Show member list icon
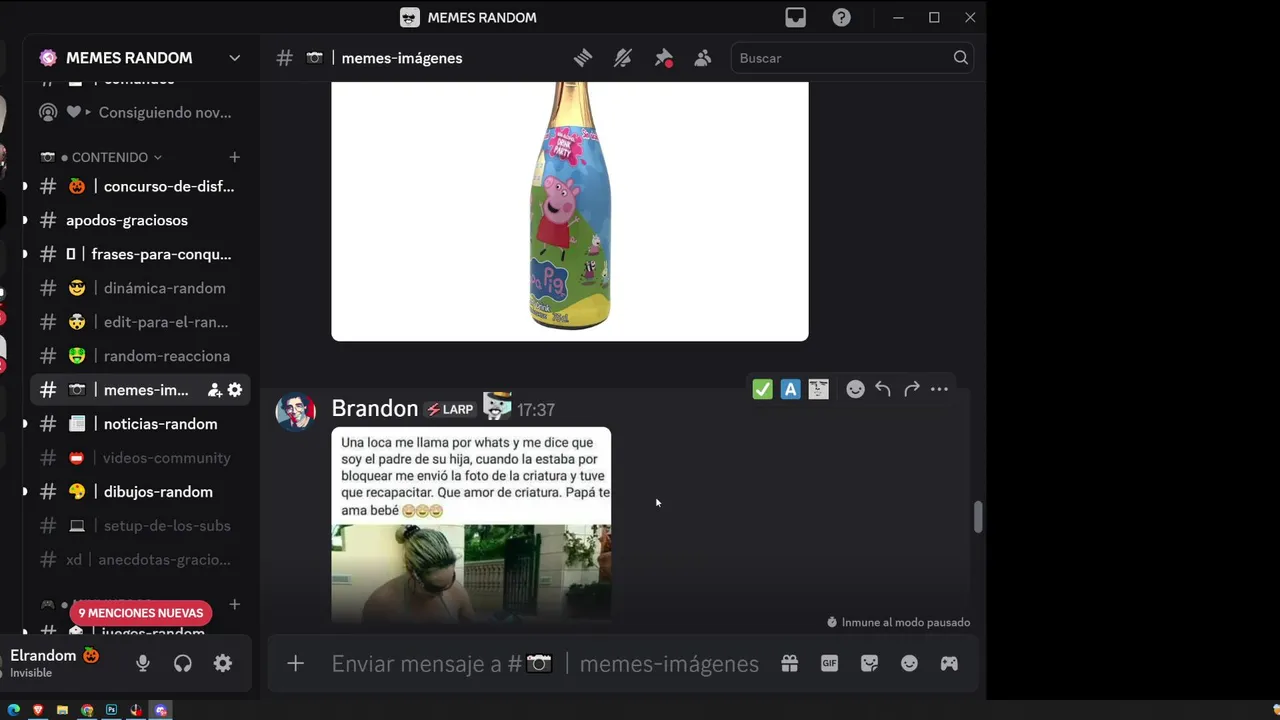The width and height of the screenshot is (1280, 720). coord(703,58)
